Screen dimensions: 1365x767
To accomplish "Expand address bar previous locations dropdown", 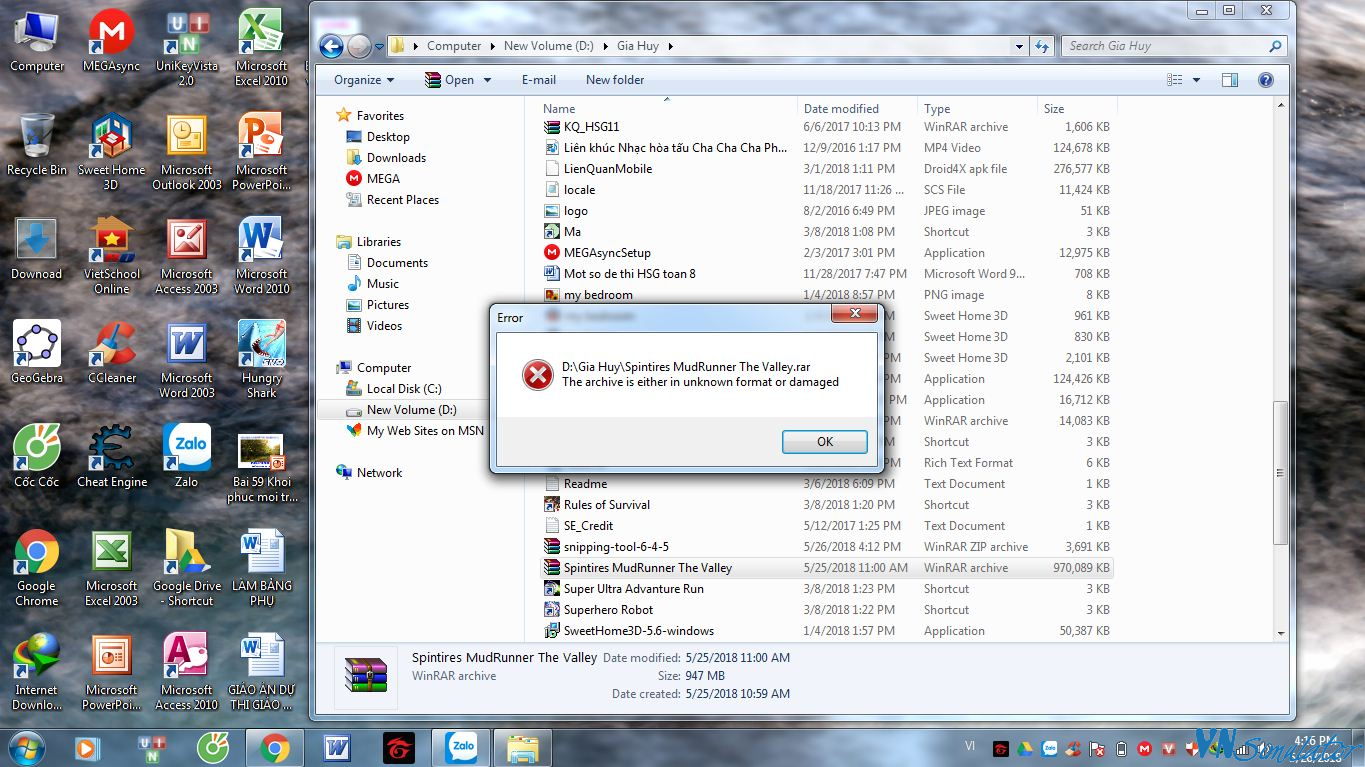I will click(x=1019, y=46).
